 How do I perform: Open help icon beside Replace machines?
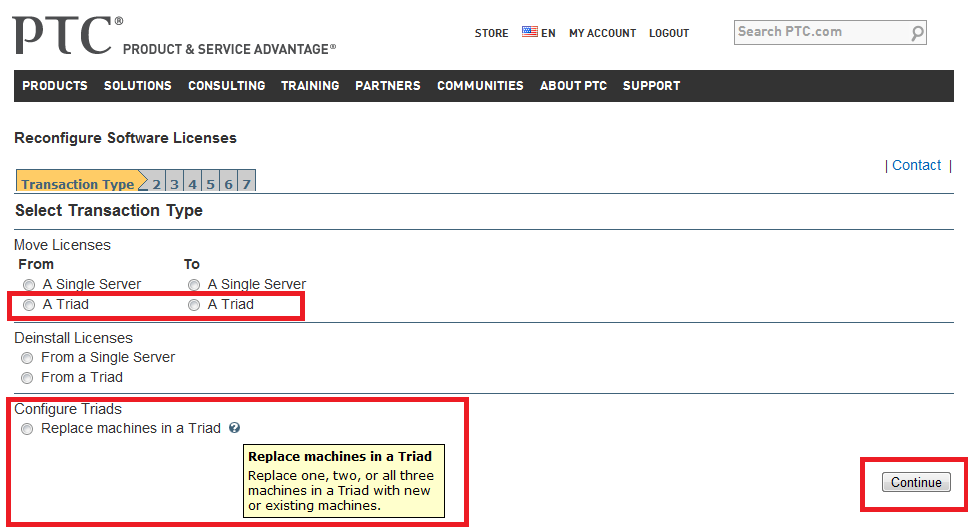click(234, 428)
